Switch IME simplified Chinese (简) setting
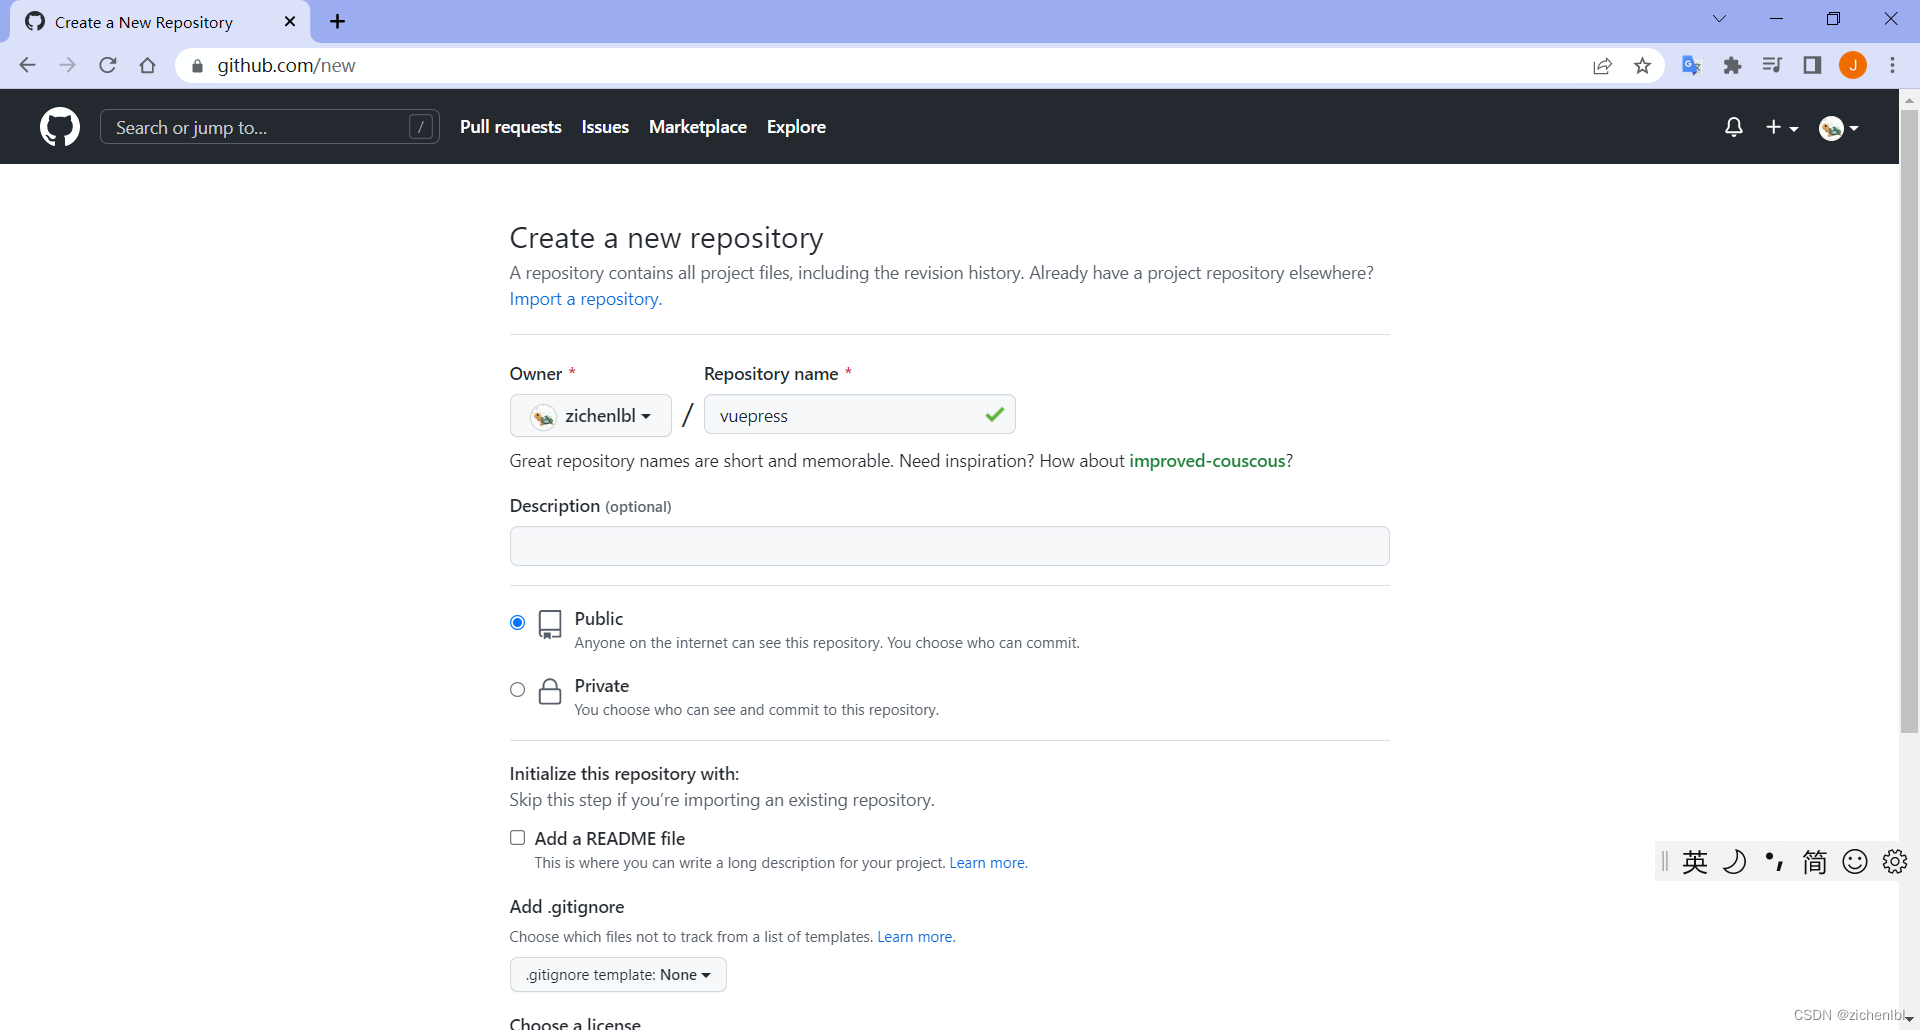 click(x=1815, y=862)
